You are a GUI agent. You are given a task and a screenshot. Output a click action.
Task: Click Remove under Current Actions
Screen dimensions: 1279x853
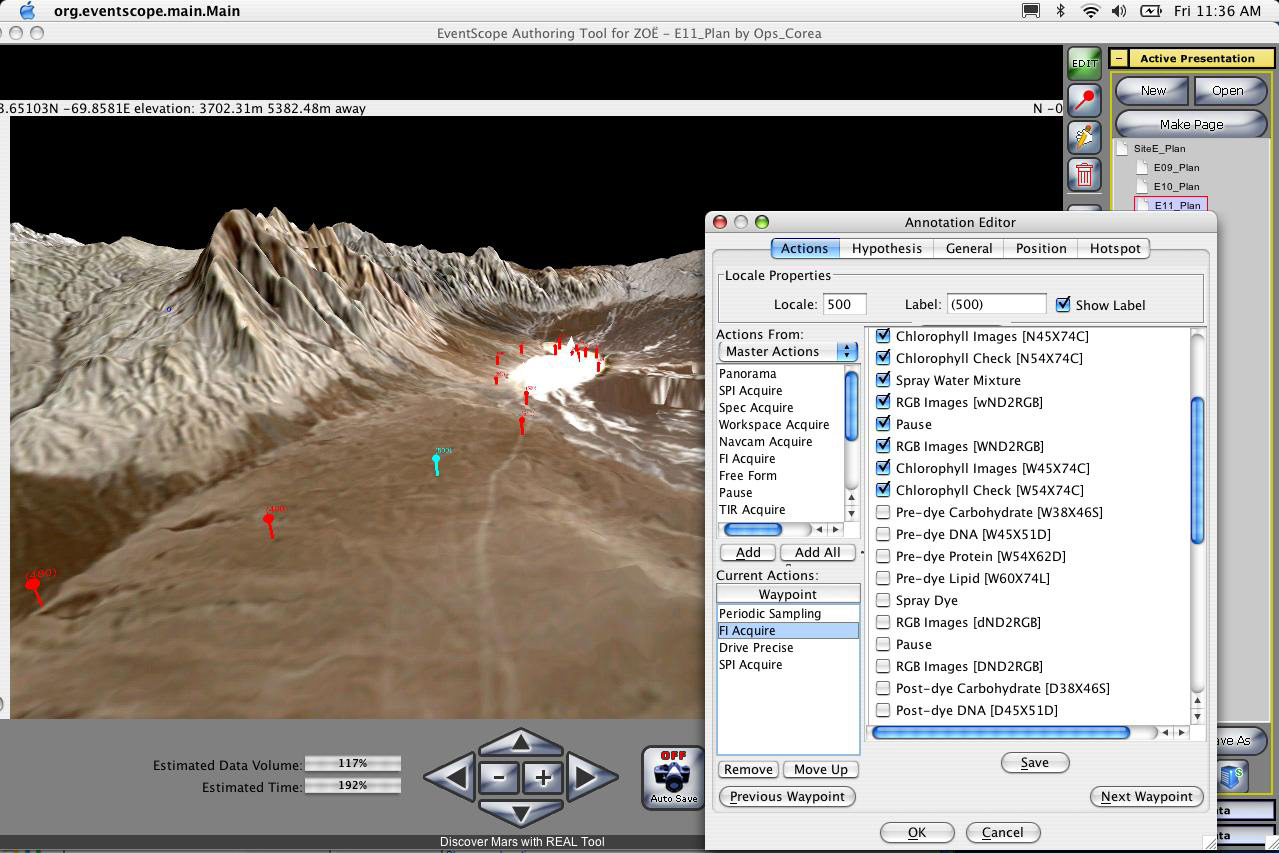[748, 769]
